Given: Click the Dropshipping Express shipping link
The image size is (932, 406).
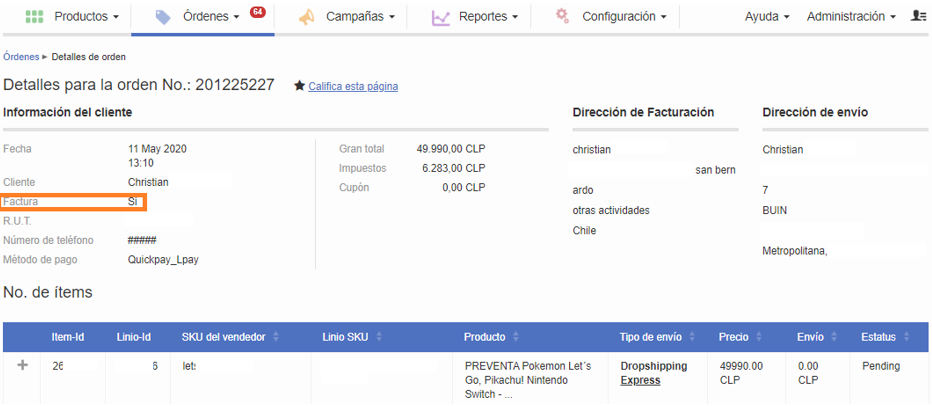Looking at the screenshot, I should pos(653,373).
